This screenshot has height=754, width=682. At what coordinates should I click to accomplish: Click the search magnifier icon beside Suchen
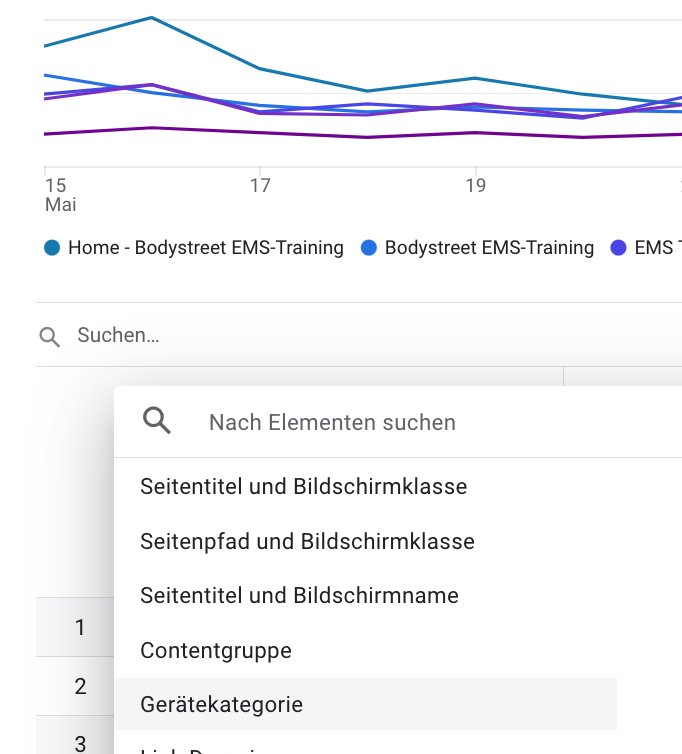pos(49,336)
